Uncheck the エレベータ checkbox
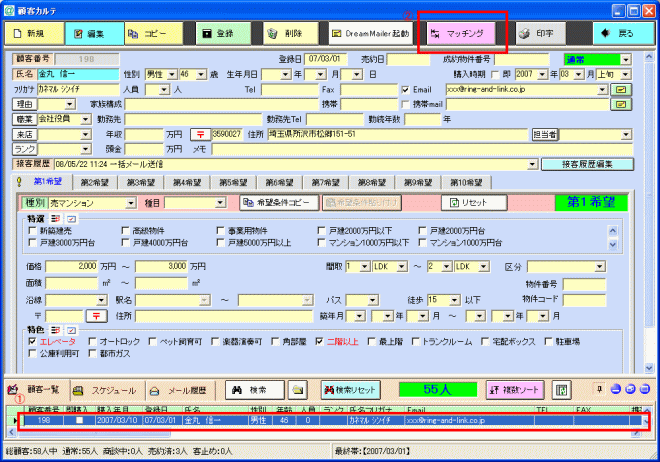Viewport: 660px width, 462px height. 32,341
